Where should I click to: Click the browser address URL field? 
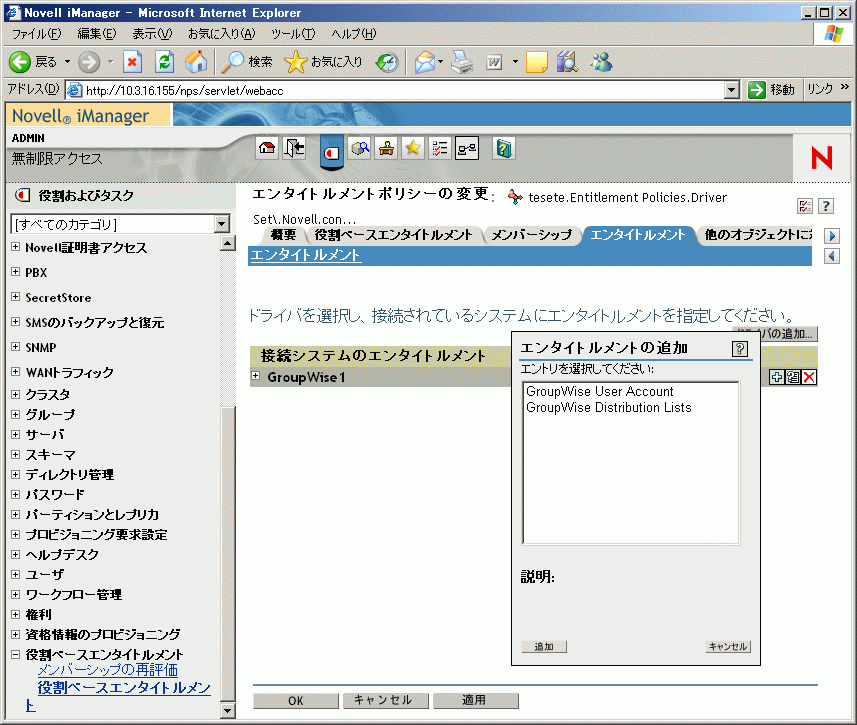pyautogui.click(x=400, y=90)
